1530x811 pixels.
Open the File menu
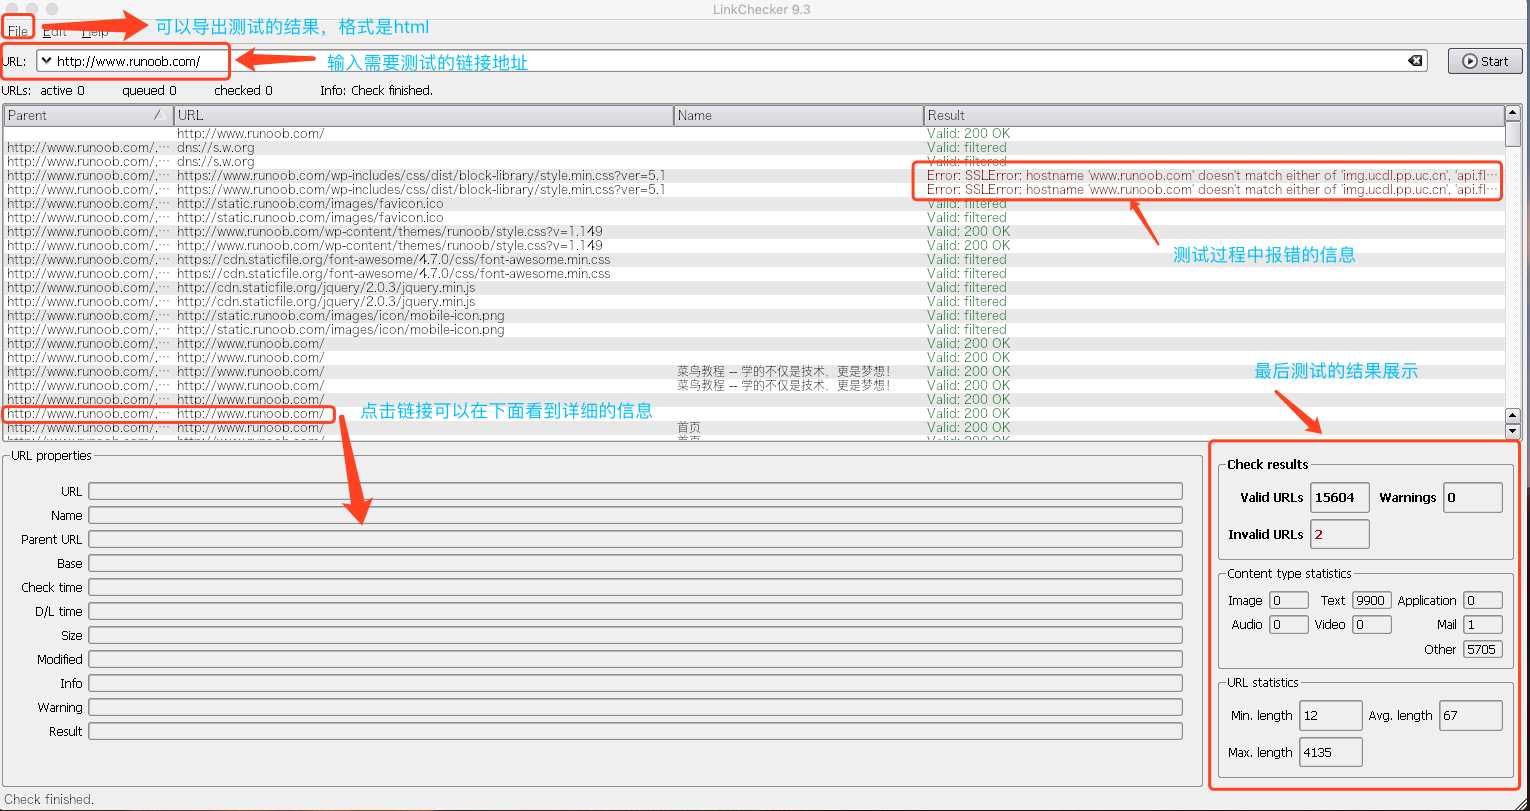pos(17,31)
